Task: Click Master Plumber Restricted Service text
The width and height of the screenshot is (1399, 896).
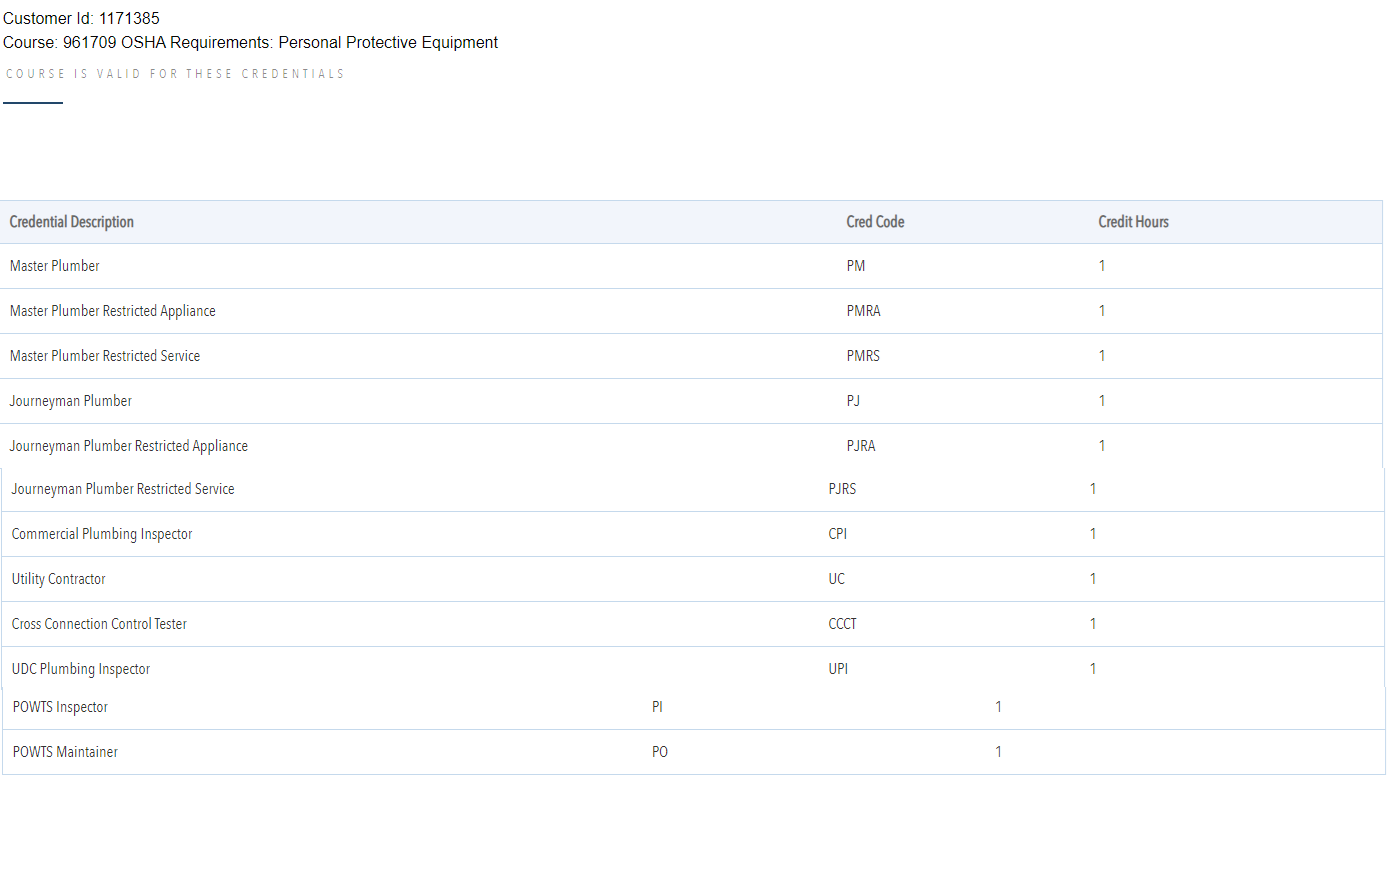Action: tap(105, 356)
